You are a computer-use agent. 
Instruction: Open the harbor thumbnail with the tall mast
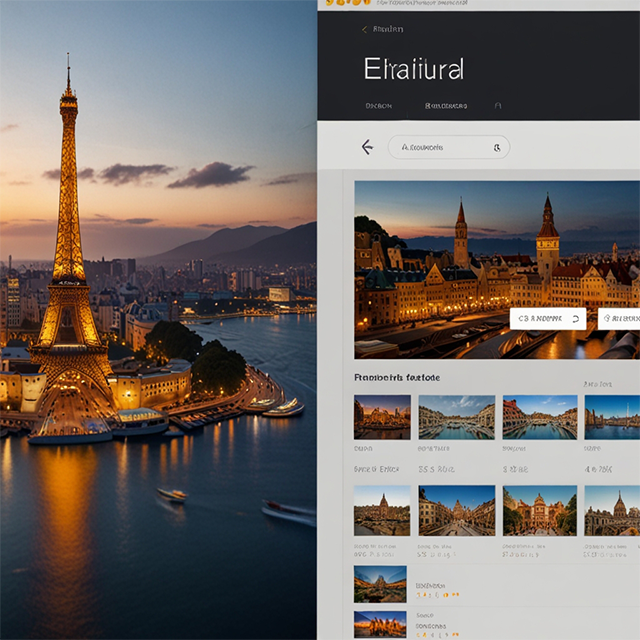(612, 417)
